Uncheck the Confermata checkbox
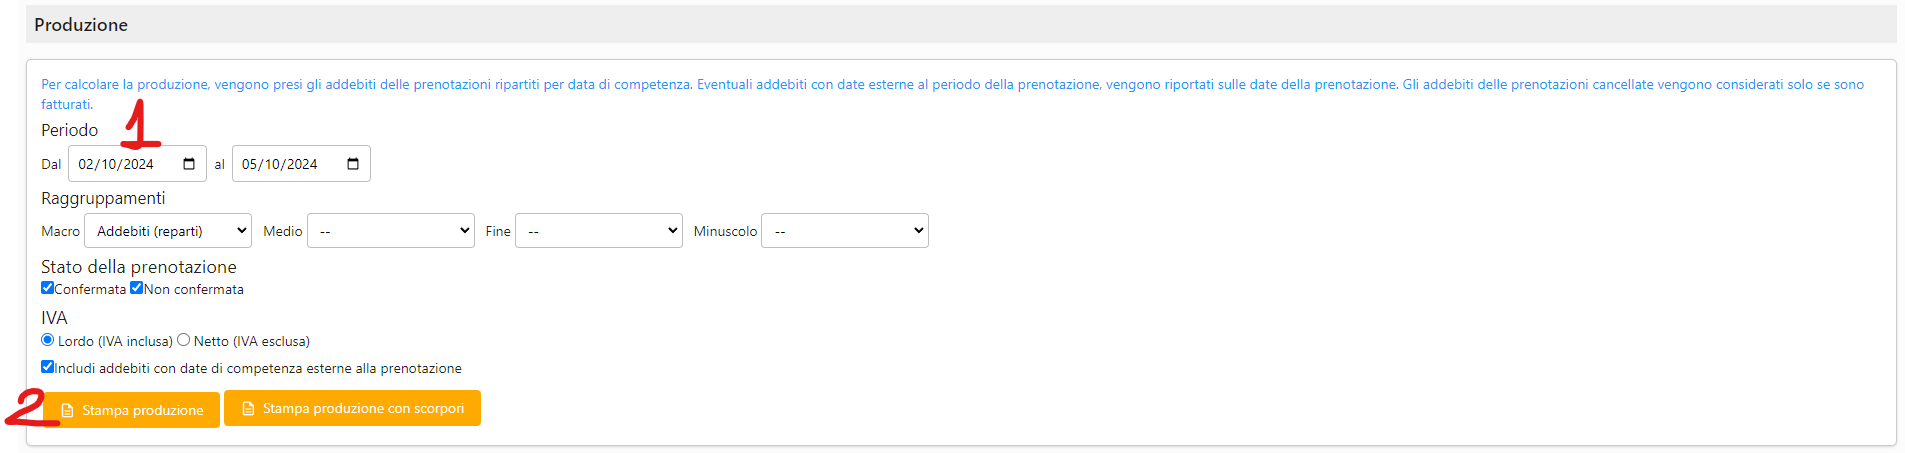Screen dimensions: 1905x453 pyautogui.click(x=47, y=288)
